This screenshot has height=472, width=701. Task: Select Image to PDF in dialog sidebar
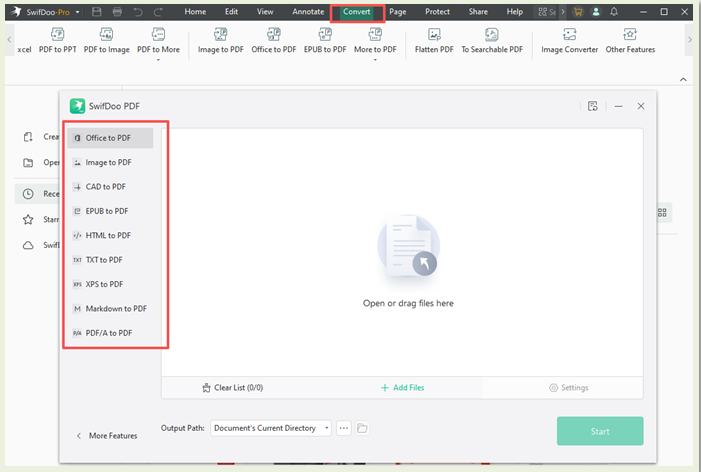coord(110,163)
